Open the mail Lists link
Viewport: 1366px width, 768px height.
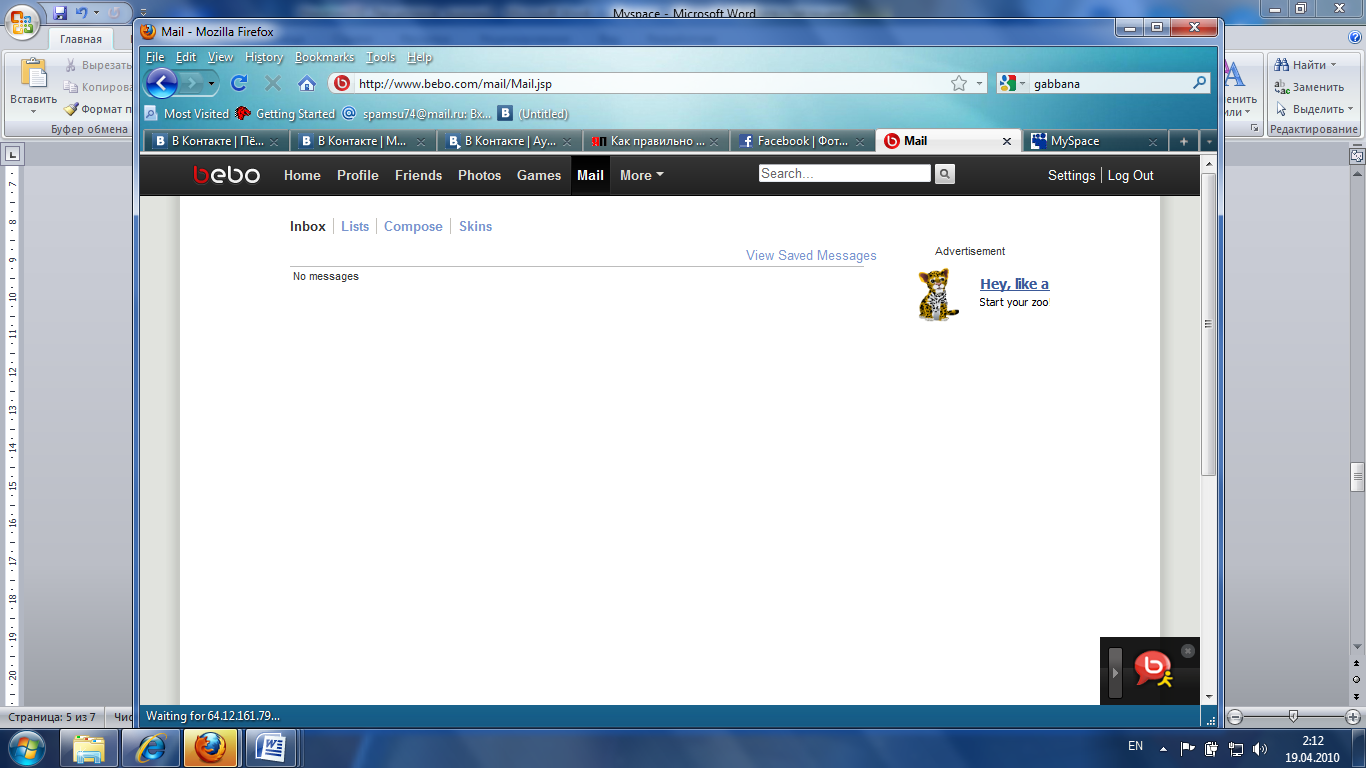click(355, 226)
